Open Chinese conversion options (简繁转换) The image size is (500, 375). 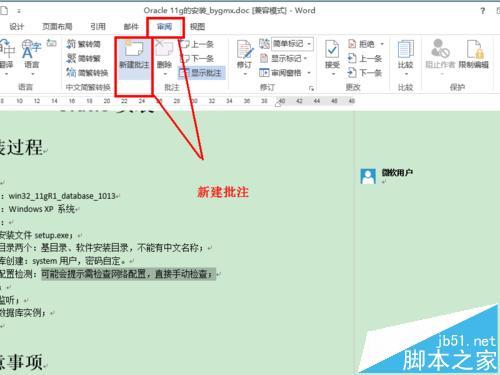[87, 73]
